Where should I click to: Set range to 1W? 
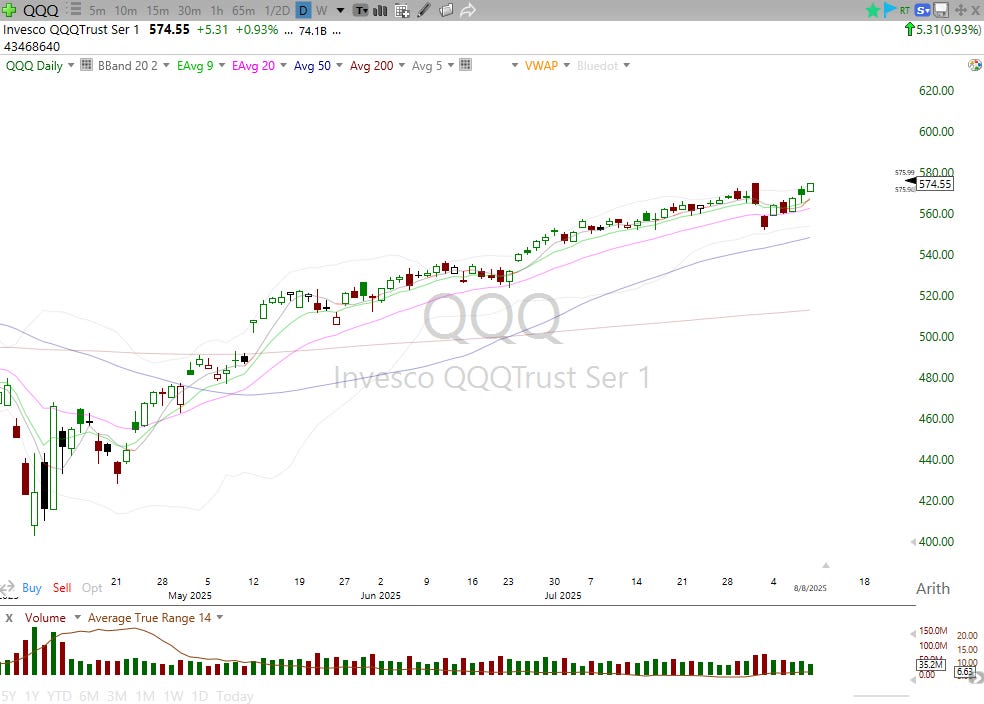[173, 696]
